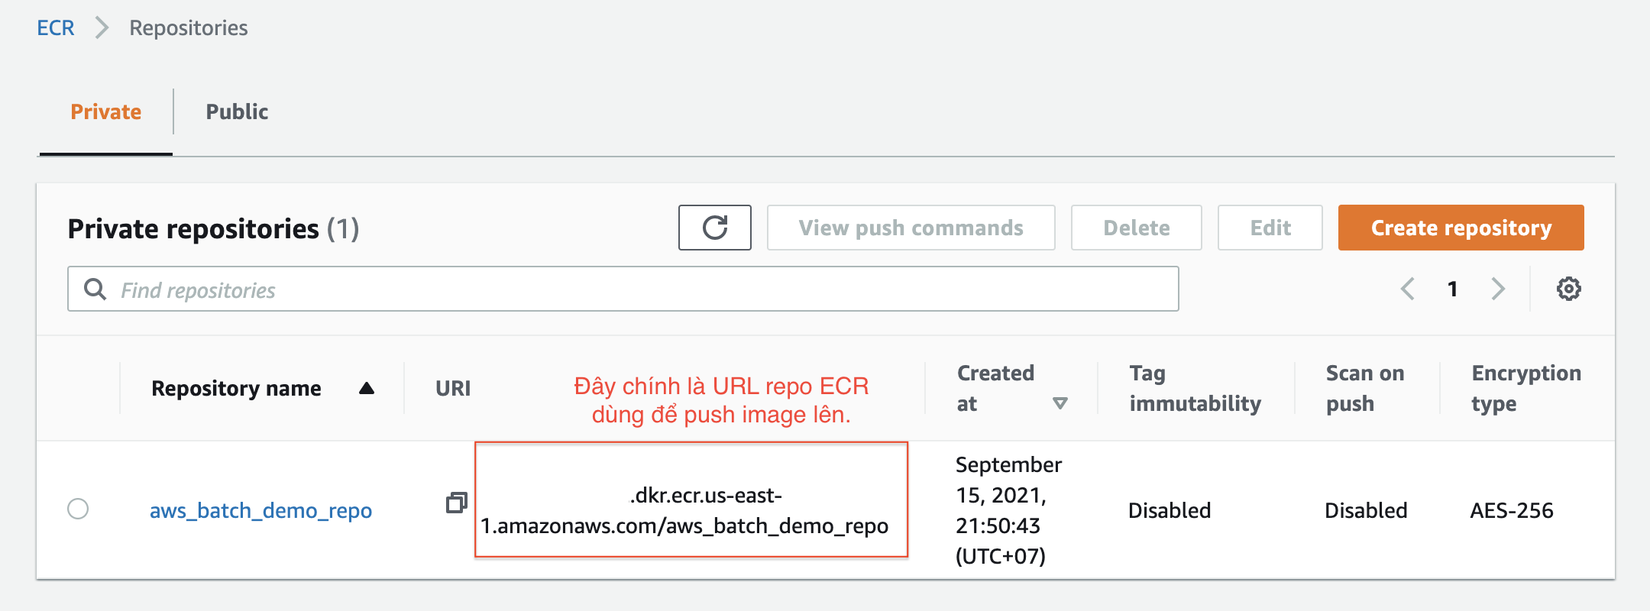The width and height of the screenshot is (1650, 611).
Task: Click the search magnifier icon
Action: tap(95, 289)
